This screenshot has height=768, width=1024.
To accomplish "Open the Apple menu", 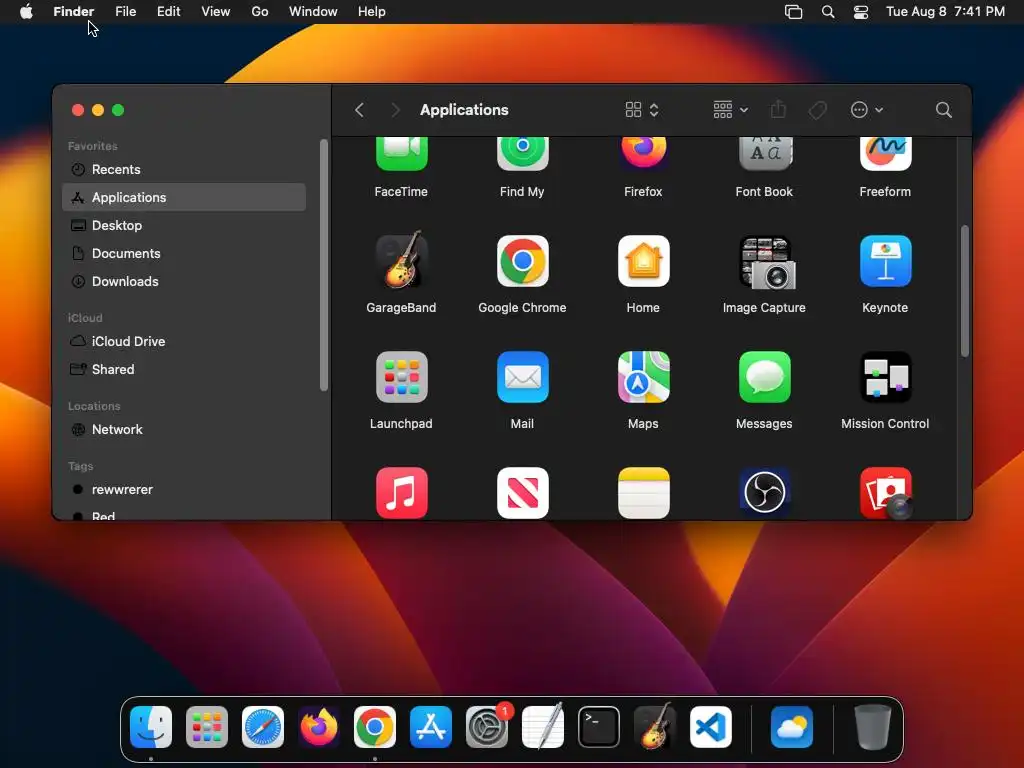I will (x=26, y=12).
